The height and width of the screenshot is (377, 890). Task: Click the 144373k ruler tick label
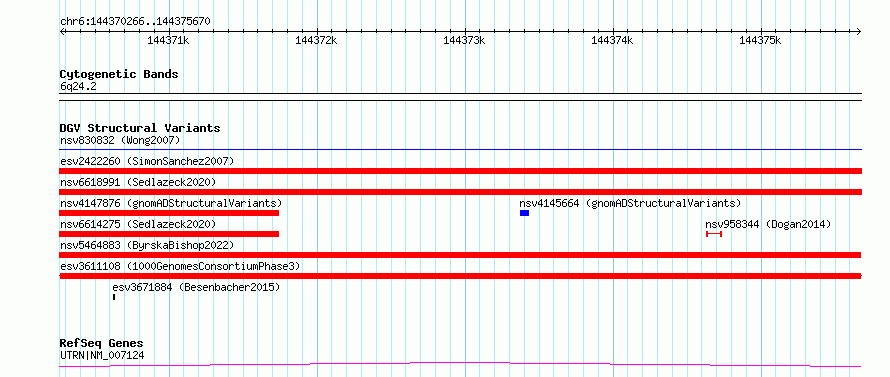464,40
